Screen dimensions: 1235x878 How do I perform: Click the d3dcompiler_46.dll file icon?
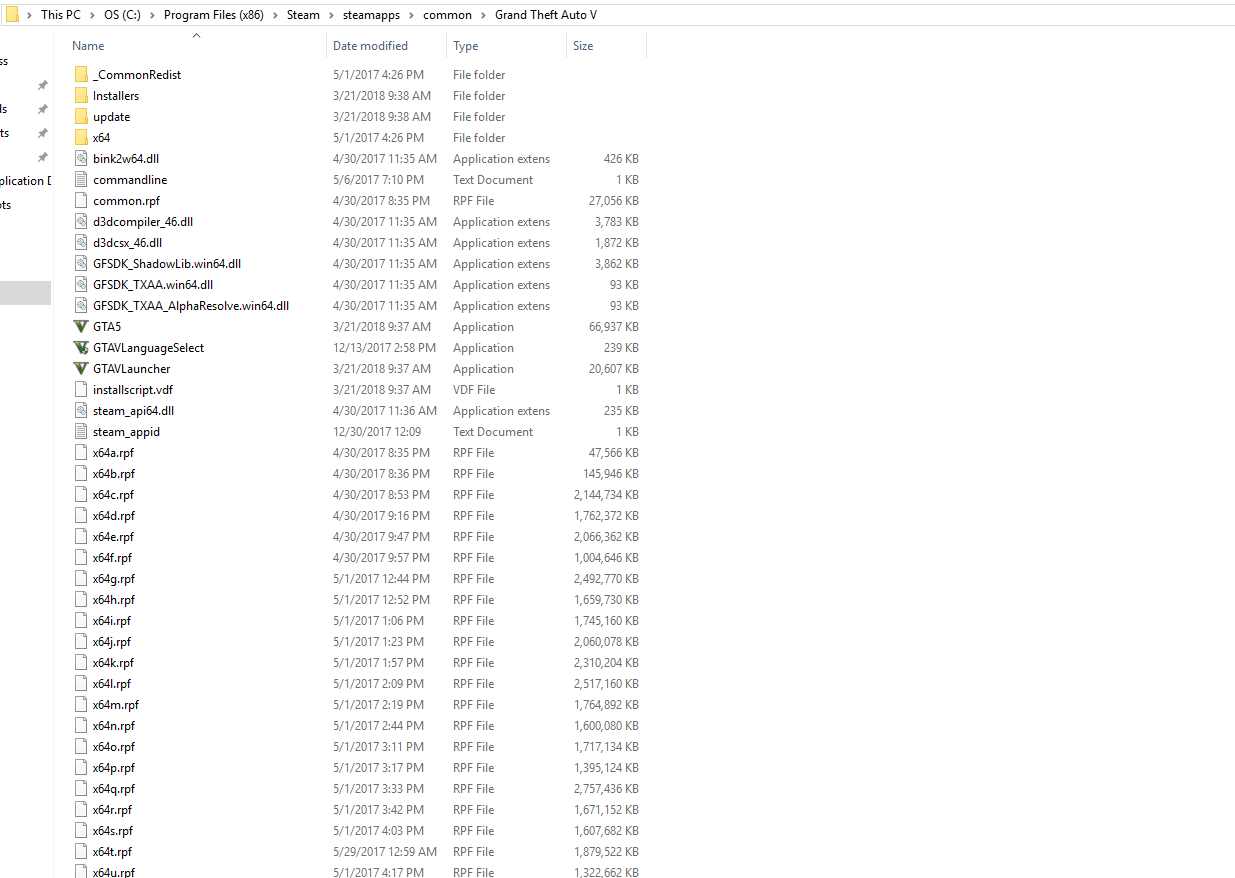[81, 222]
